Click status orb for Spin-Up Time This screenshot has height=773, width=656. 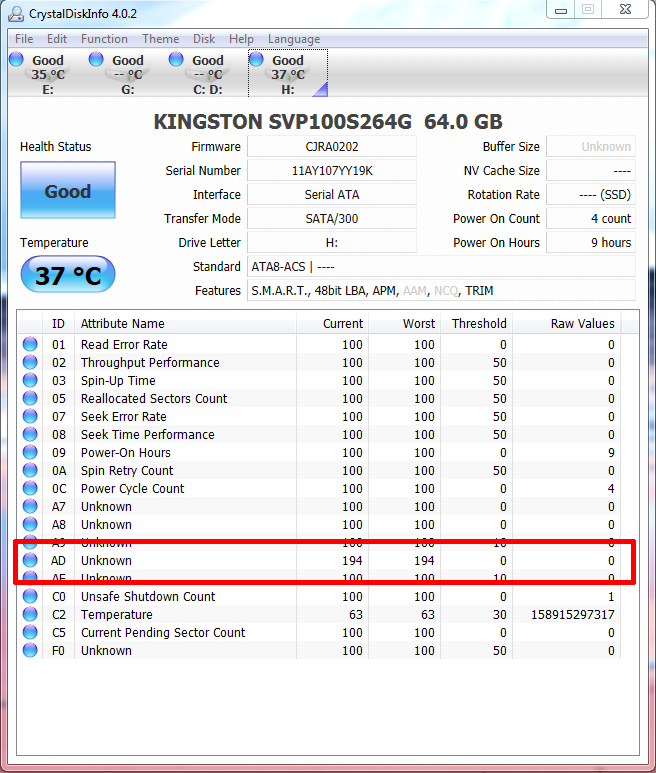coord(30,380)
